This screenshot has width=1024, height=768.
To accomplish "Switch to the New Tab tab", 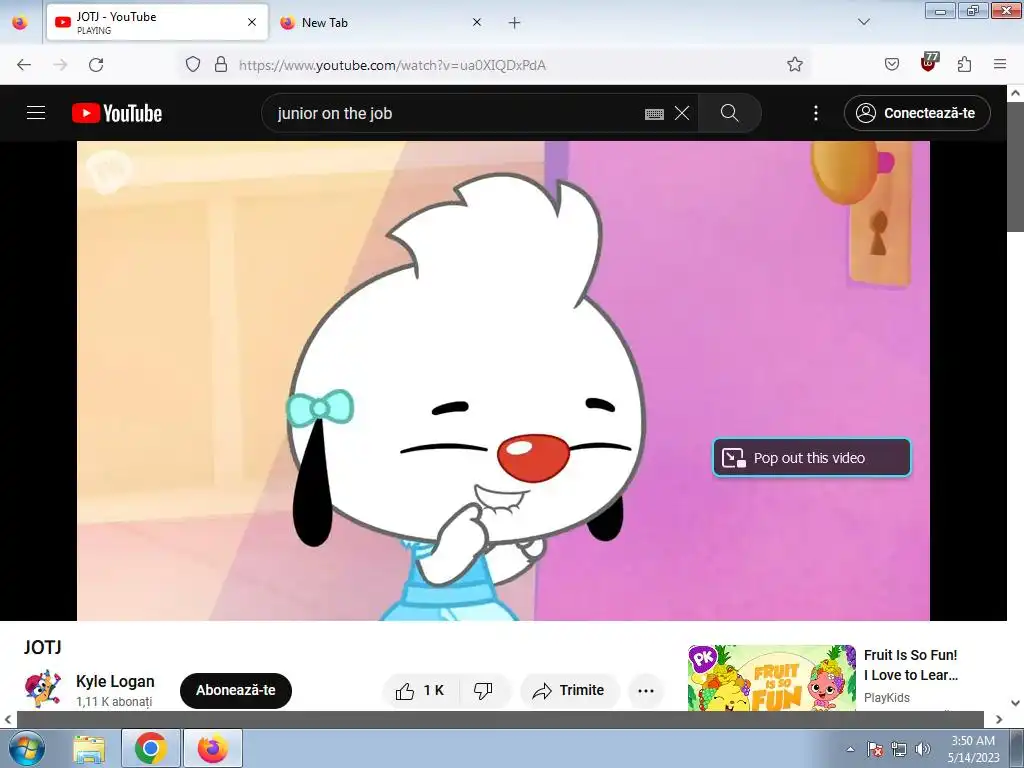I will pyautogui.click(x=381, y=22).
